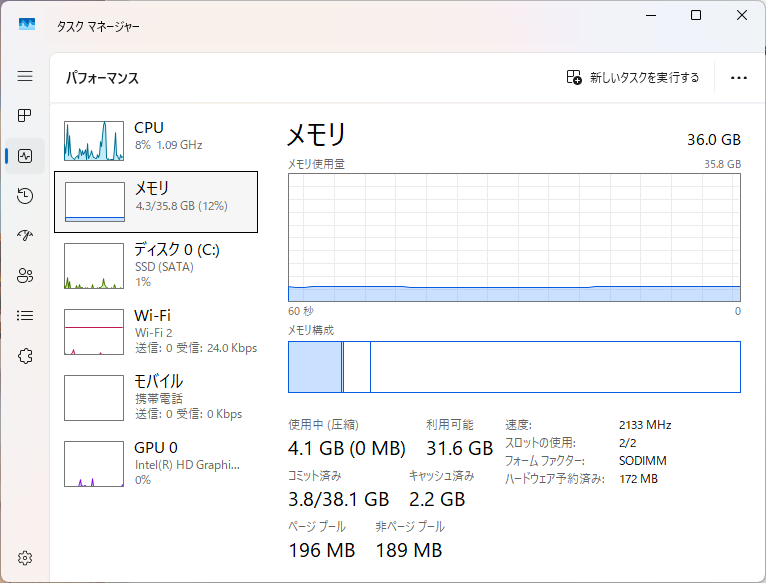Open the hamburger navigation menu

click(x=25, y=76)
